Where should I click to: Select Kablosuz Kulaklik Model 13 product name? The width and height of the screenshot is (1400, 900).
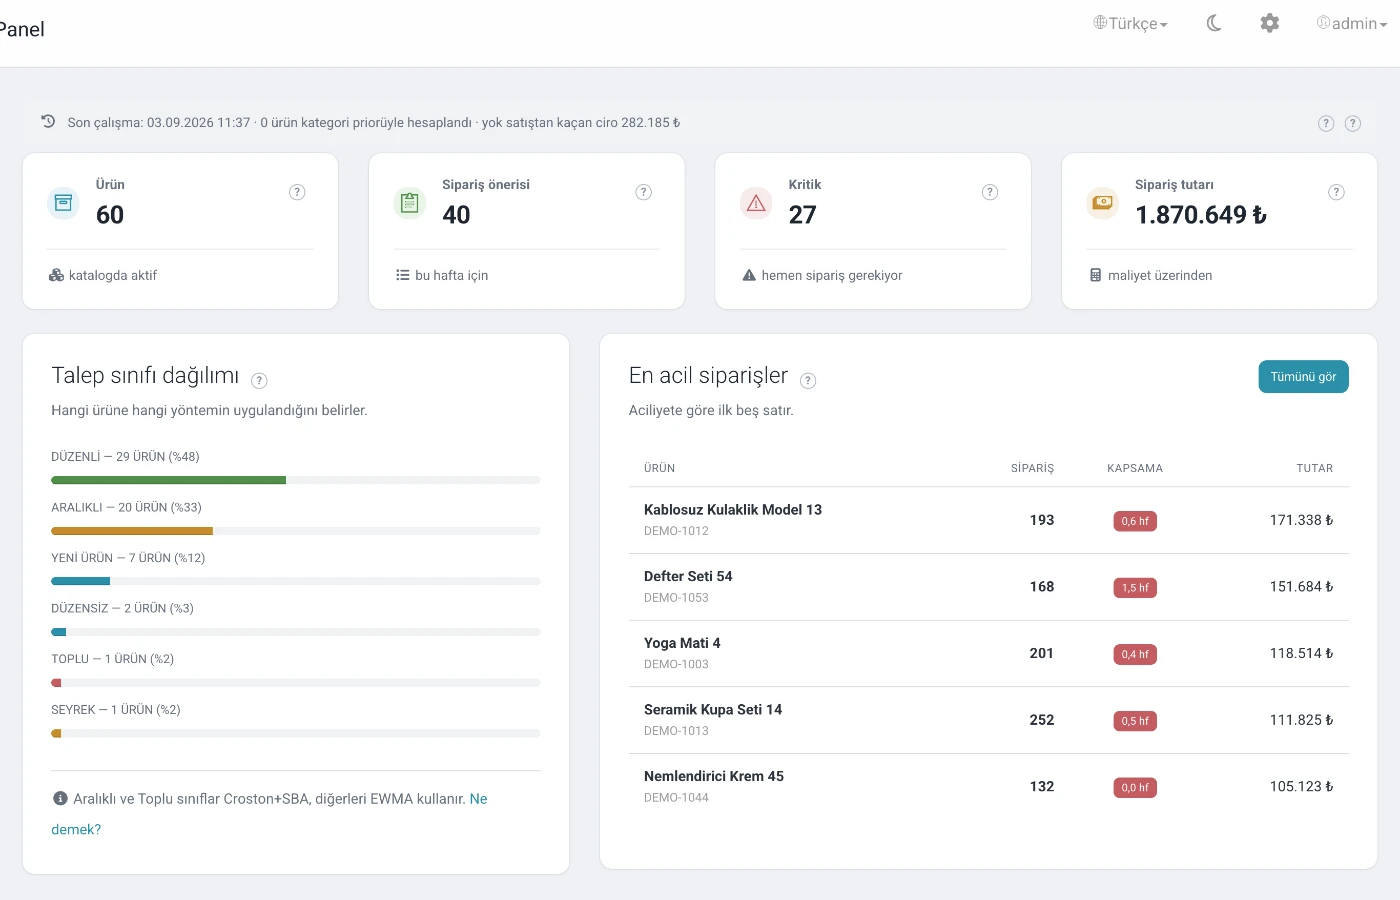(x=733, y=510)
